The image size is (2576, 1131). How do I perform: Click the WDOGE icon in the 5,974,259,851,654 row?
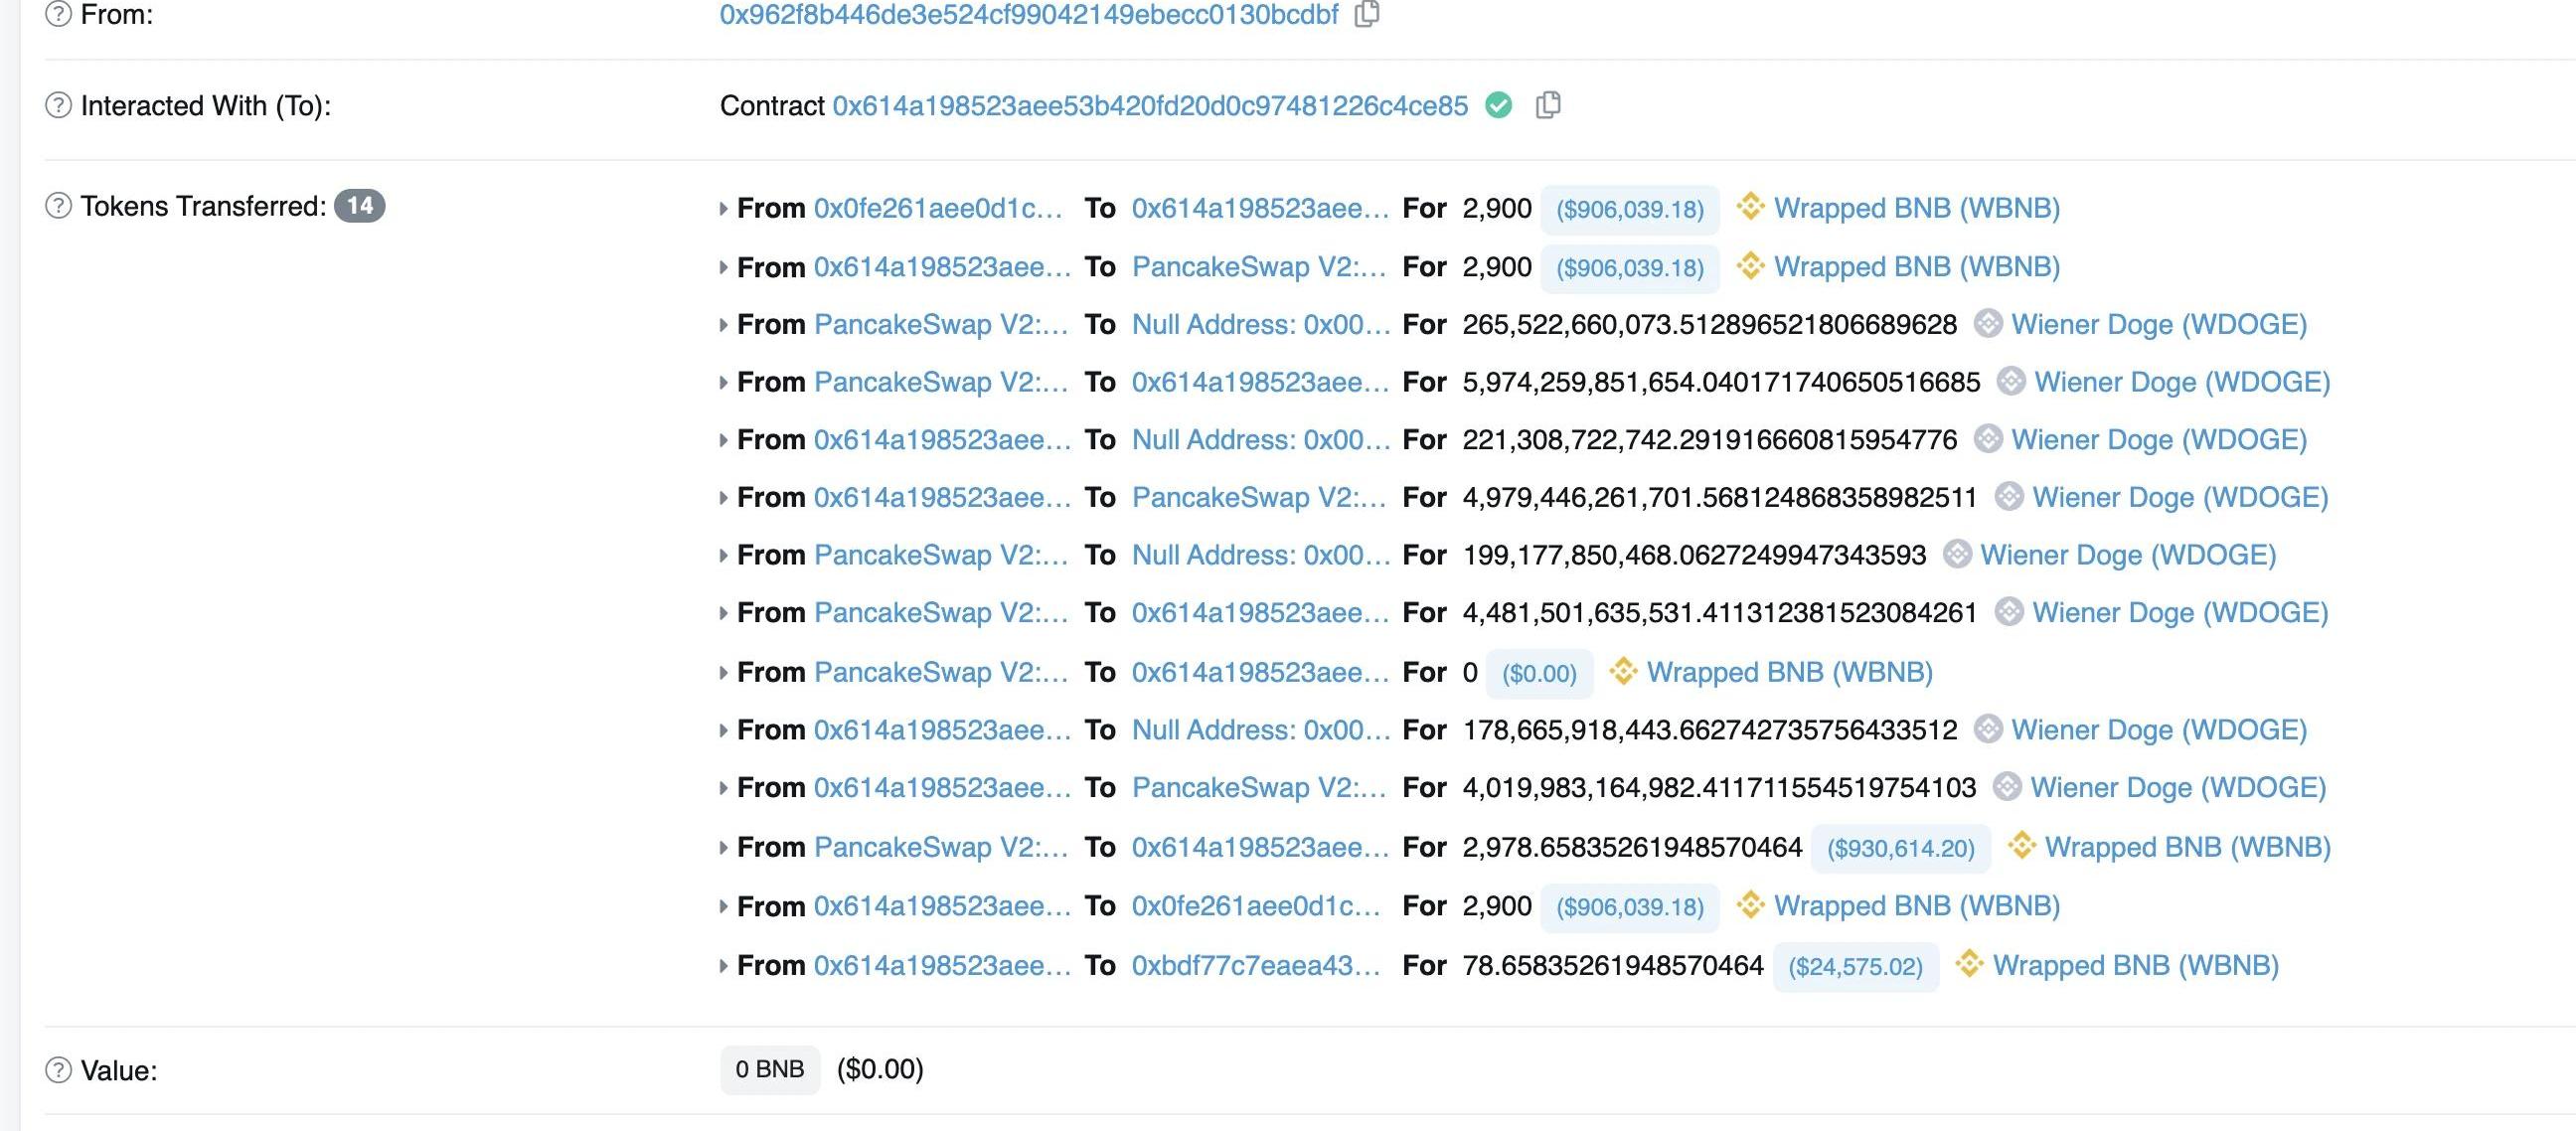[2011, 381]
